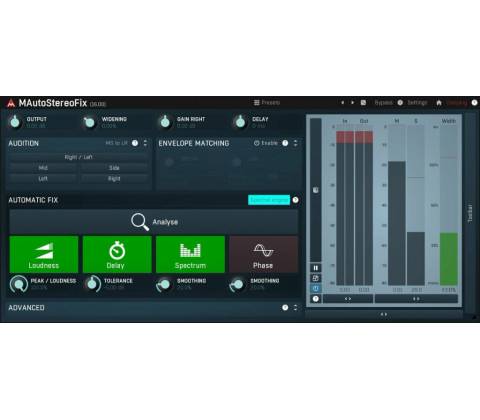Click the green Width meter bar
This screenshot has height=420, width=480.
(x=449, y=259)
